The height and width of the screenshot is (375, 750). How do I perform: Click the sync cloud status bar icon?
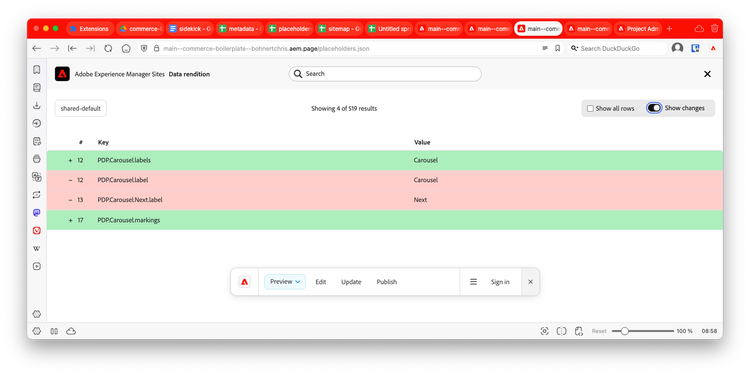(71, 331)
